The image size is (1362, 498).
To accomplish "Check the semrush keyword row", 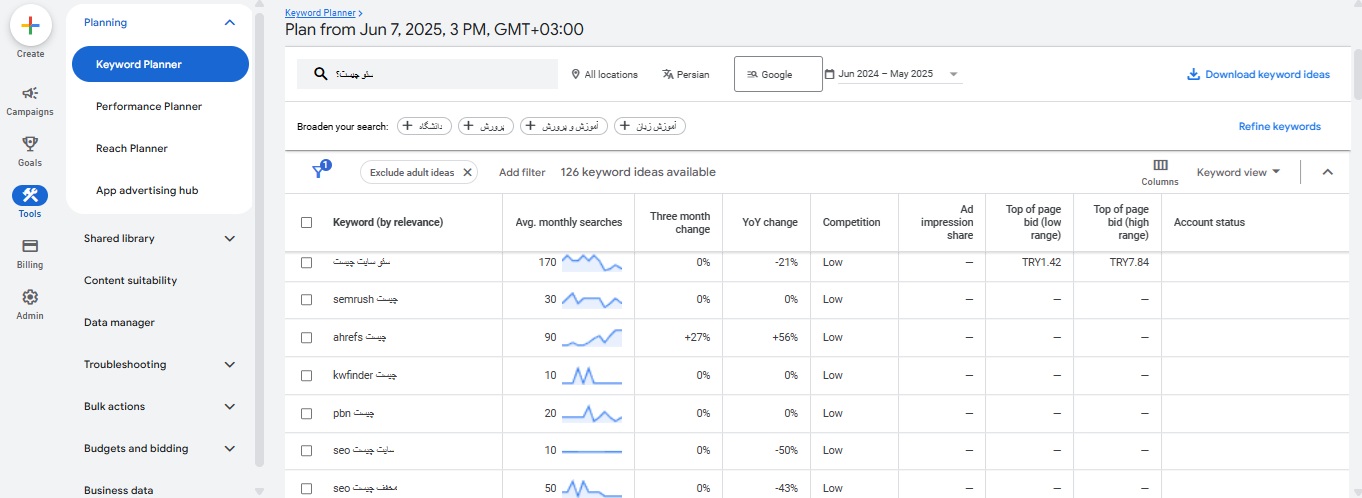I will 307,299.
